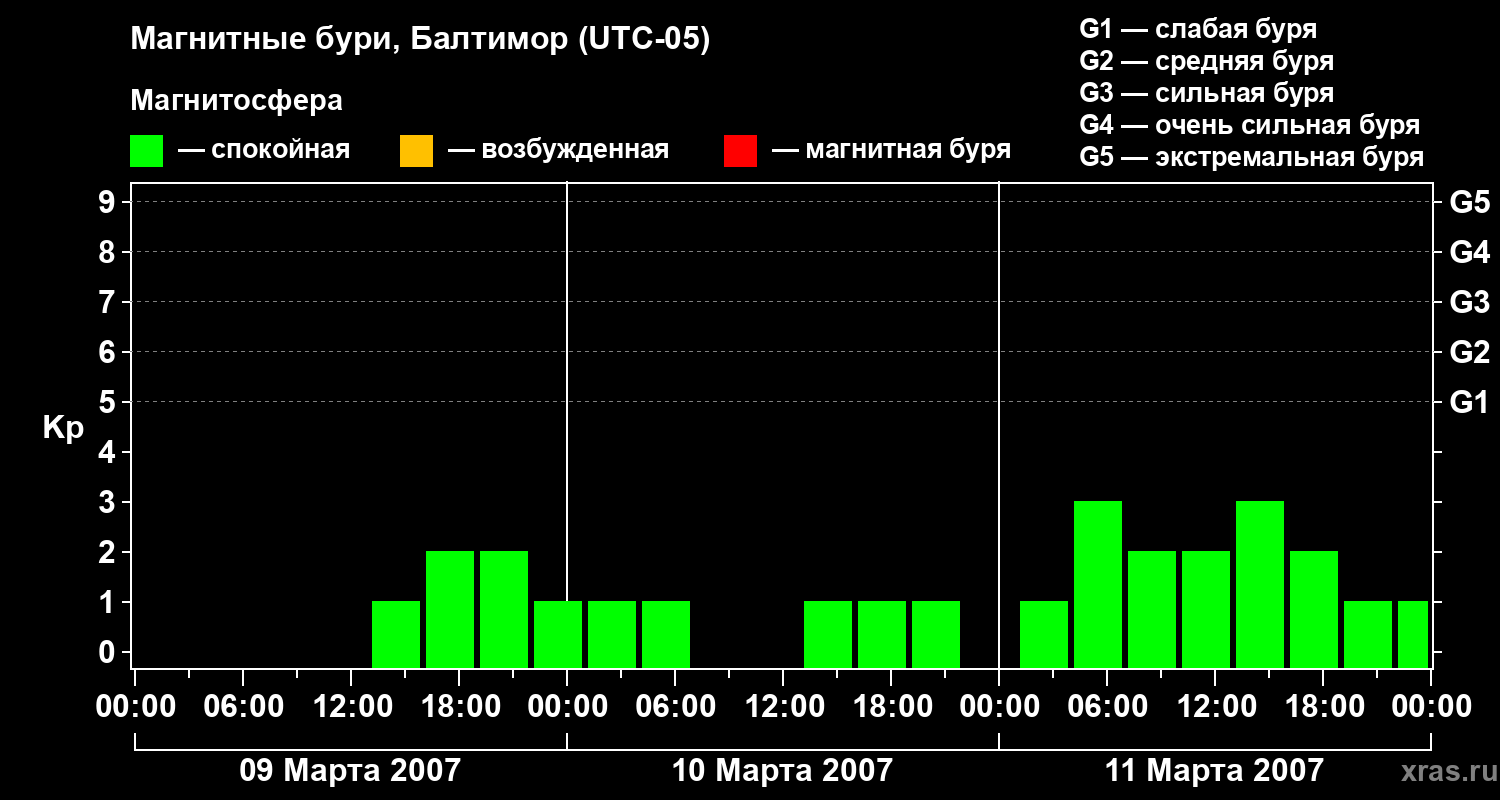Click the Kp 3 bar after 12:00 on 11 Марта
Screen dimensions: 1500x800
pos(1260,584)
